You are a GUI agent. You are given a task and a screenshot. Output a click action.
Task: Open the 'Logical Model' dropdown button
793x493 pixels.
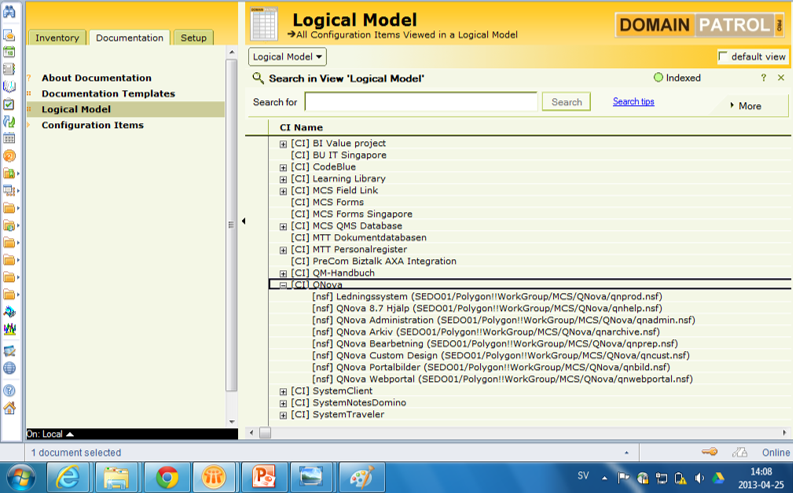[x=287, y=57]
